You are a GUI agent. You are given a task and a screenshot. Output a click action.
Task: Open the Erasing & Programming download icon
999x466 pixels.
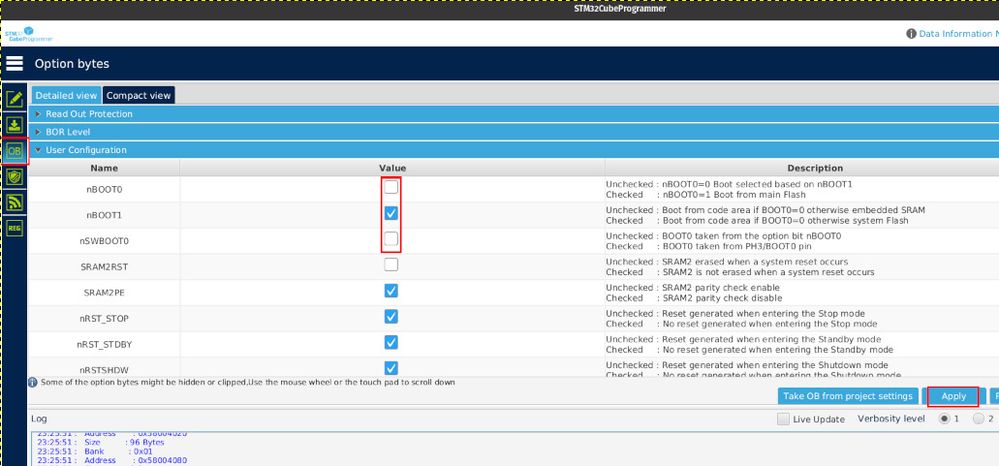coord(15,125)
